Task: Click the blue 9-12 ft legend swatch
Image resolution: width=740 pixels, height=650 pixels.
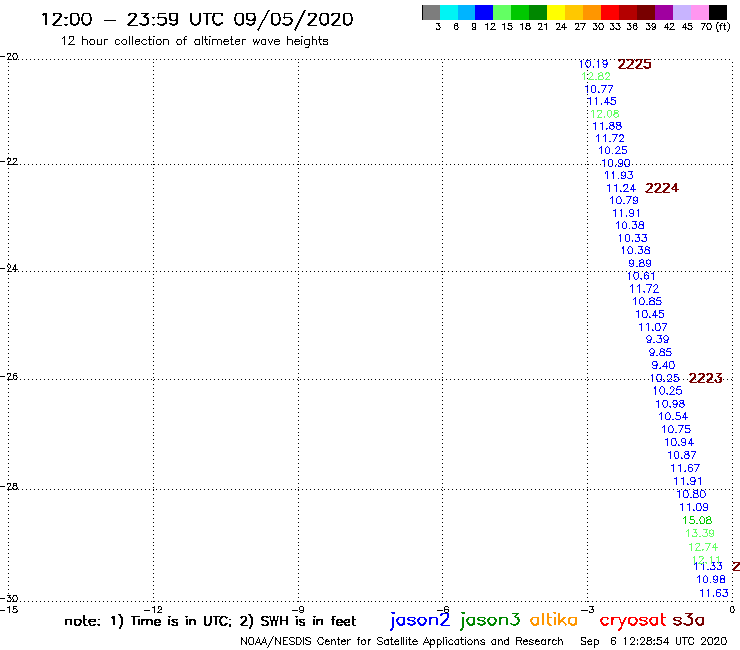Action: coord(484,12)
